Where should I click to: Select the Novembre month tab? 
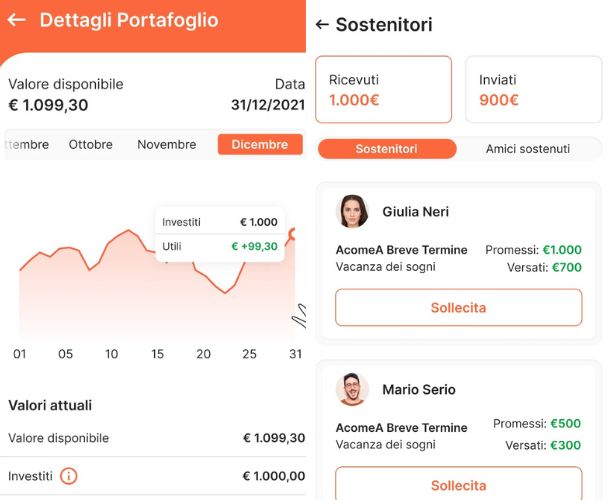(167, 145)
